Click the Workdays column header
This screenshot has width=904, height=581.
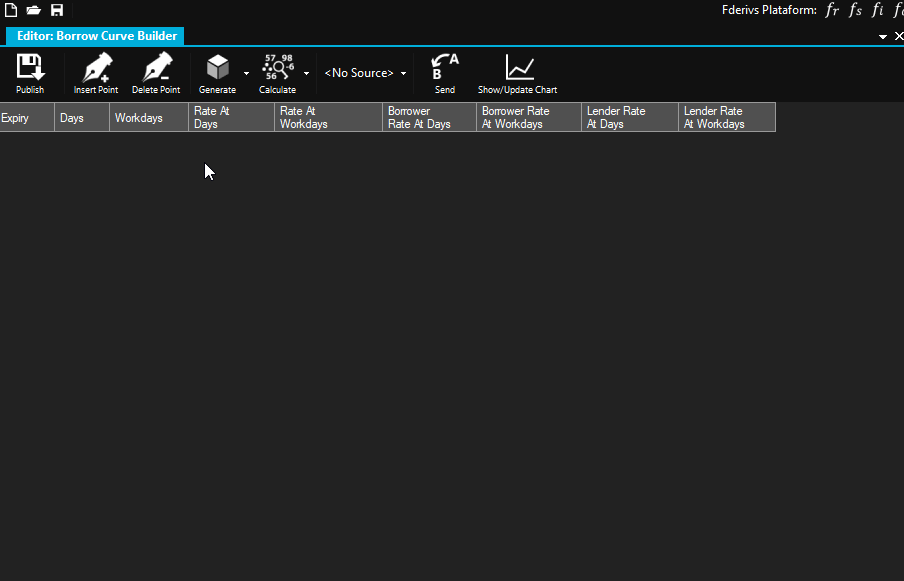point(139,118)
